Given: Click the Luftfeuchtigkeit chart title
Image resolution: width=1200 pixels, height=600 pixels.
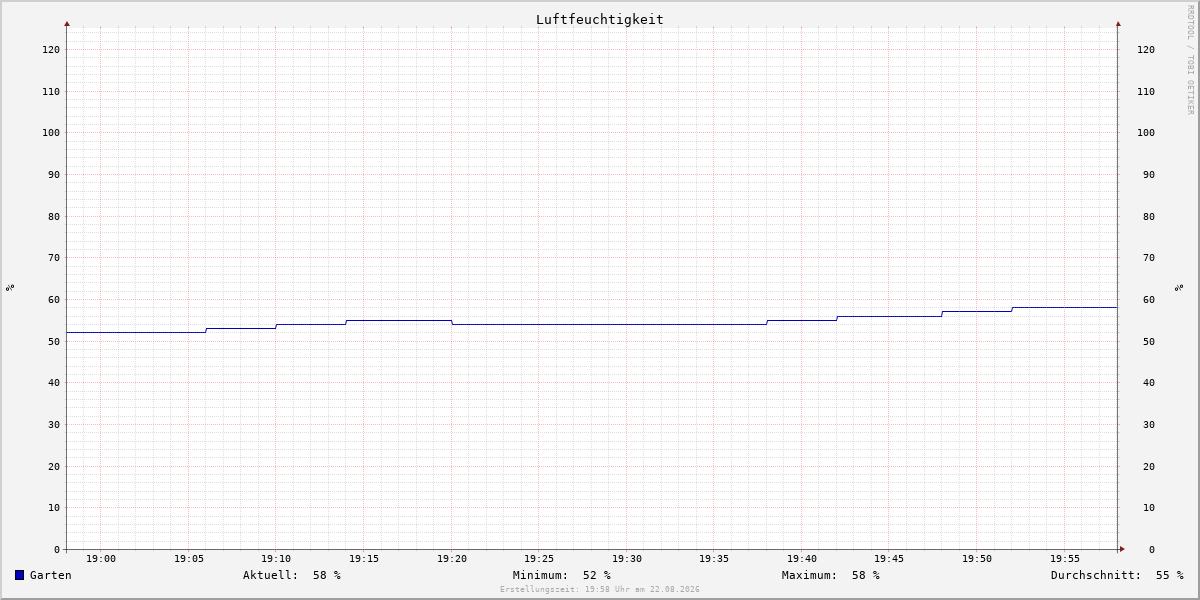Looking at the screenshot, I should [x=599, y=19].
